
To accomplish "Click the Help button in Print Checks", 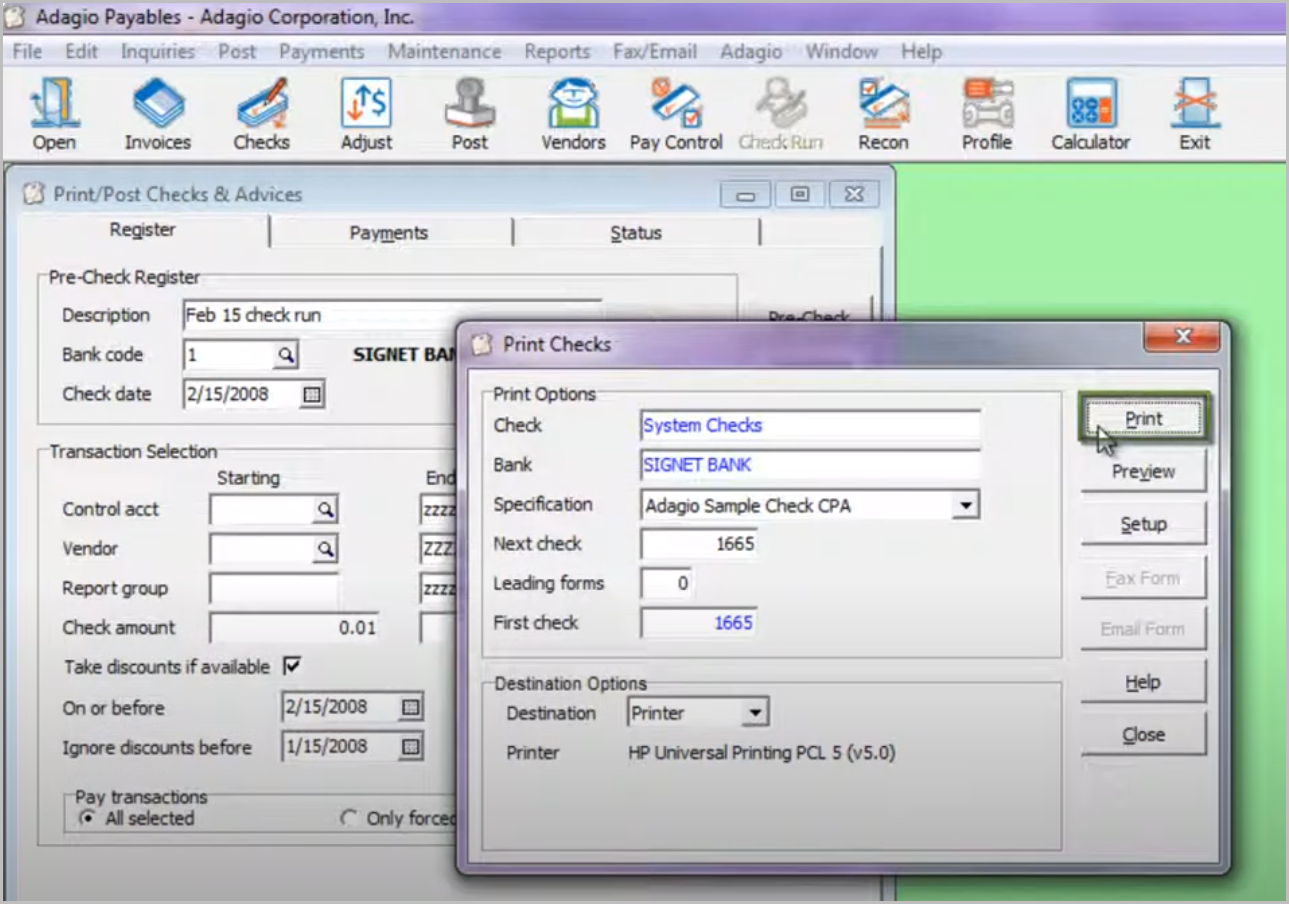I will (1144, 682).
